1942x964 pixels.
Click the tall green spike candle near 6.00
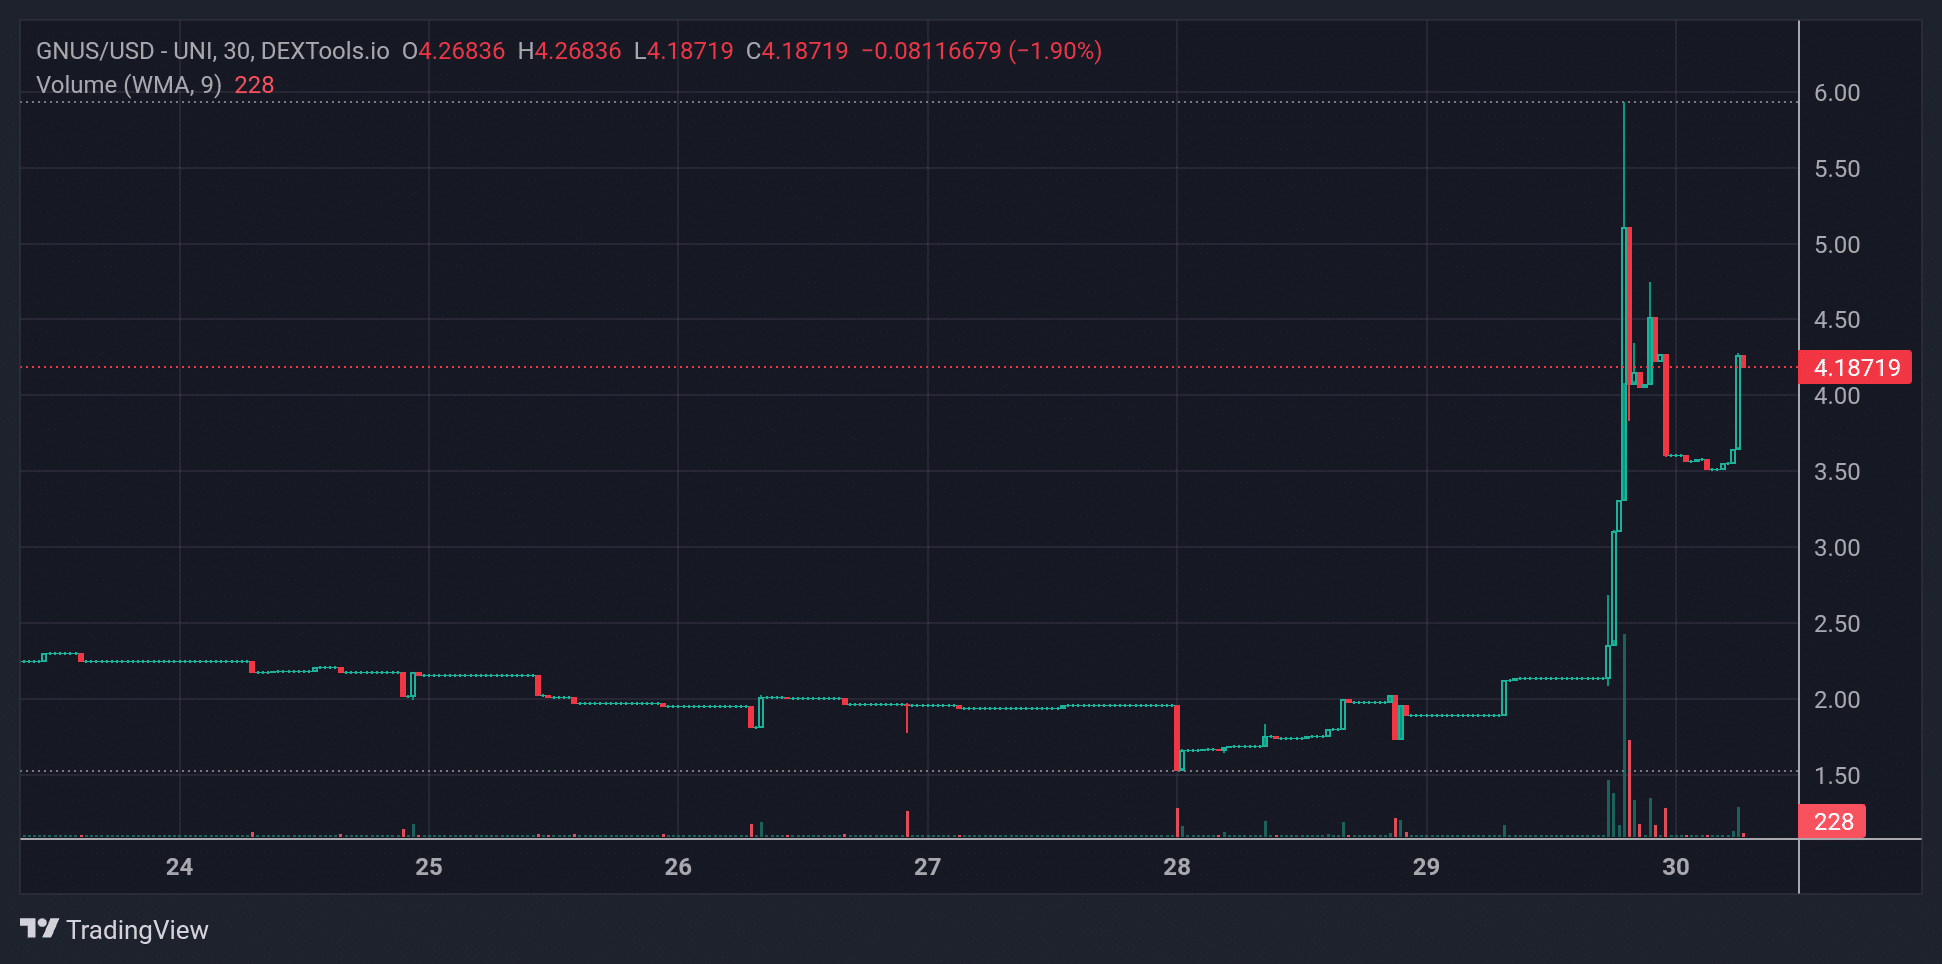[1624, 300]
